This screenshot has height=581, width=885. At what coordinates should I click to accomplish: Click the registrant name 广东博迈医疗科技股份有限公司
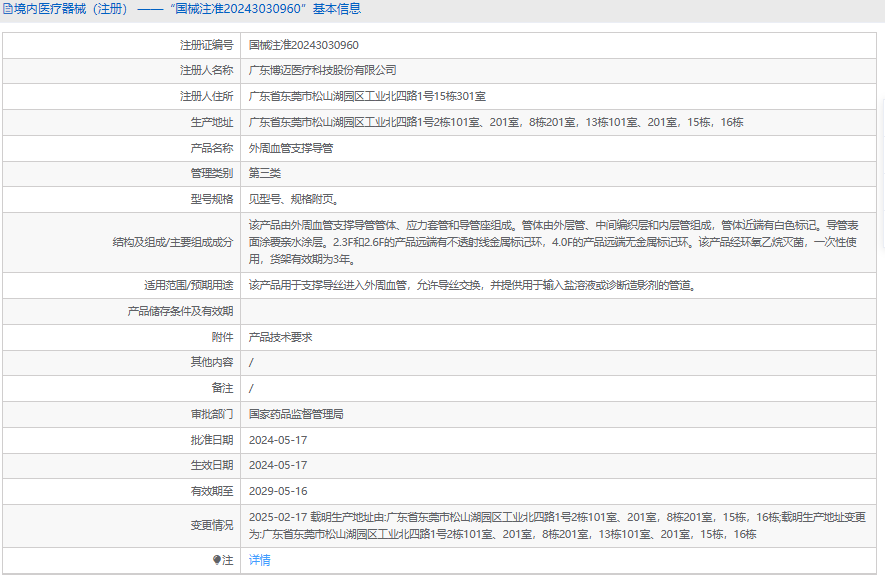click(x=322, y=71)
